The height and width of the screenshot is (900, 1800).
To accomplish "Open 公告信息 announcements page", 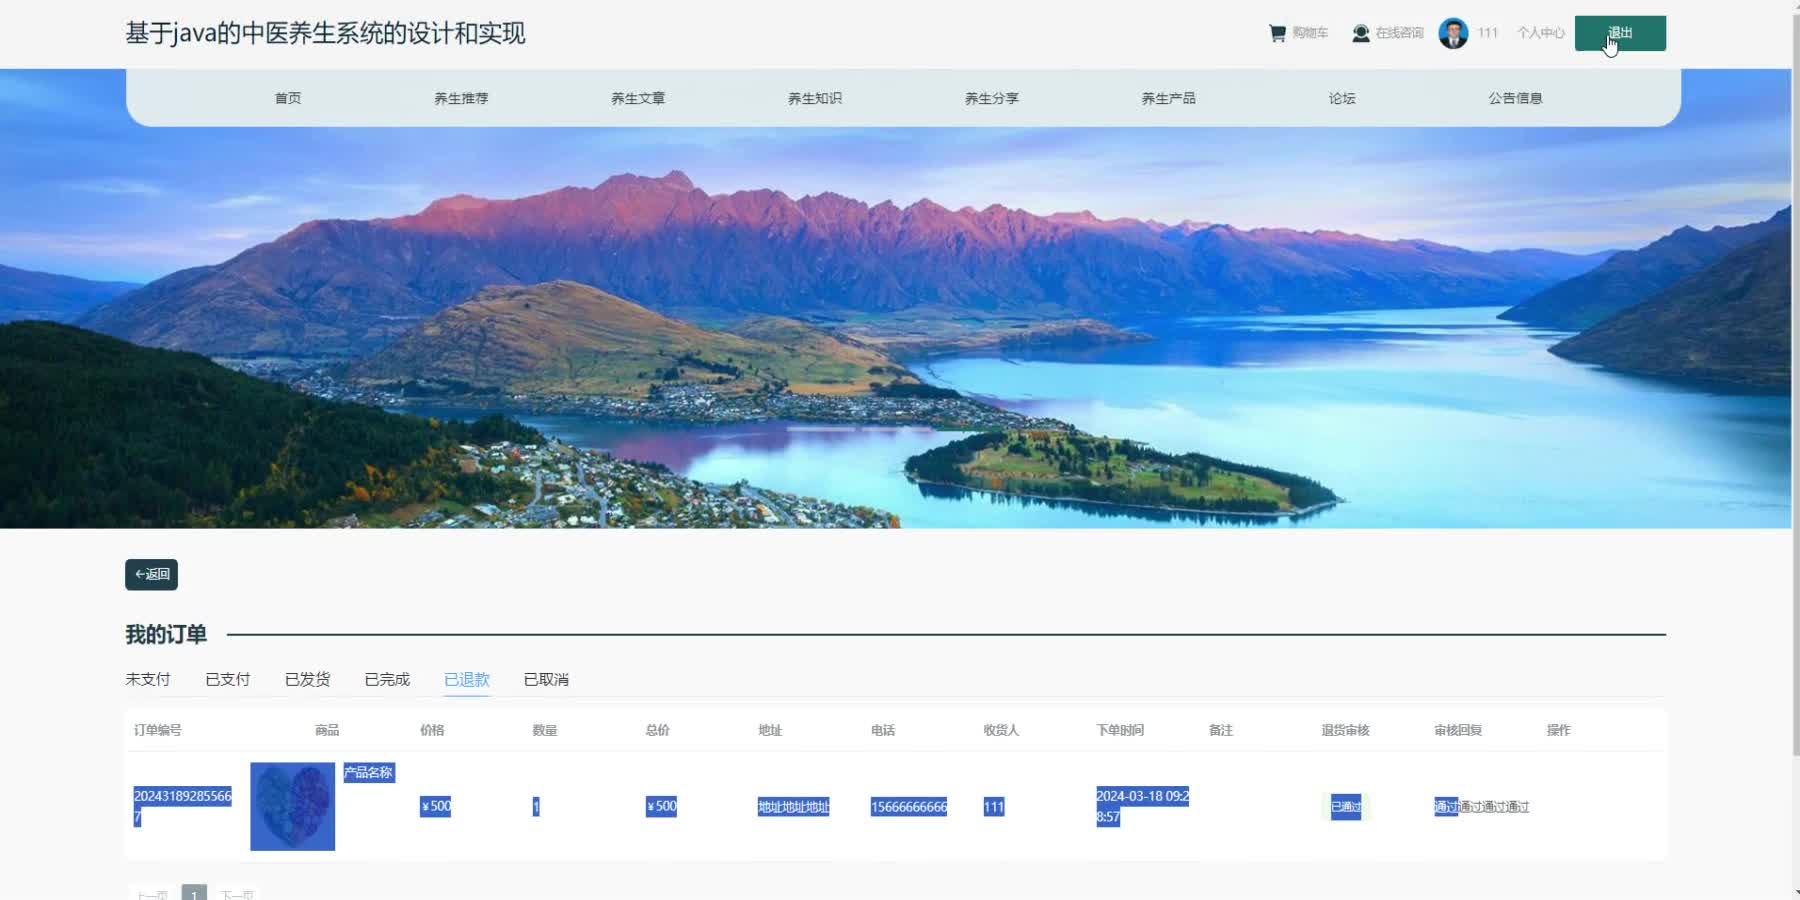I will (1515, 98).
